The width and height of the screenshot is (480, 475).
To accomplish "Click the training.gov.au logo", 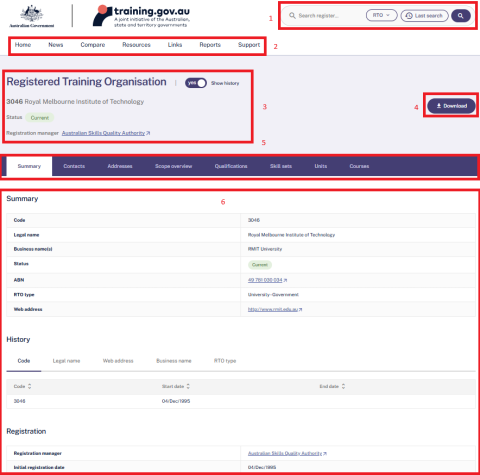I will coord(141,16).
